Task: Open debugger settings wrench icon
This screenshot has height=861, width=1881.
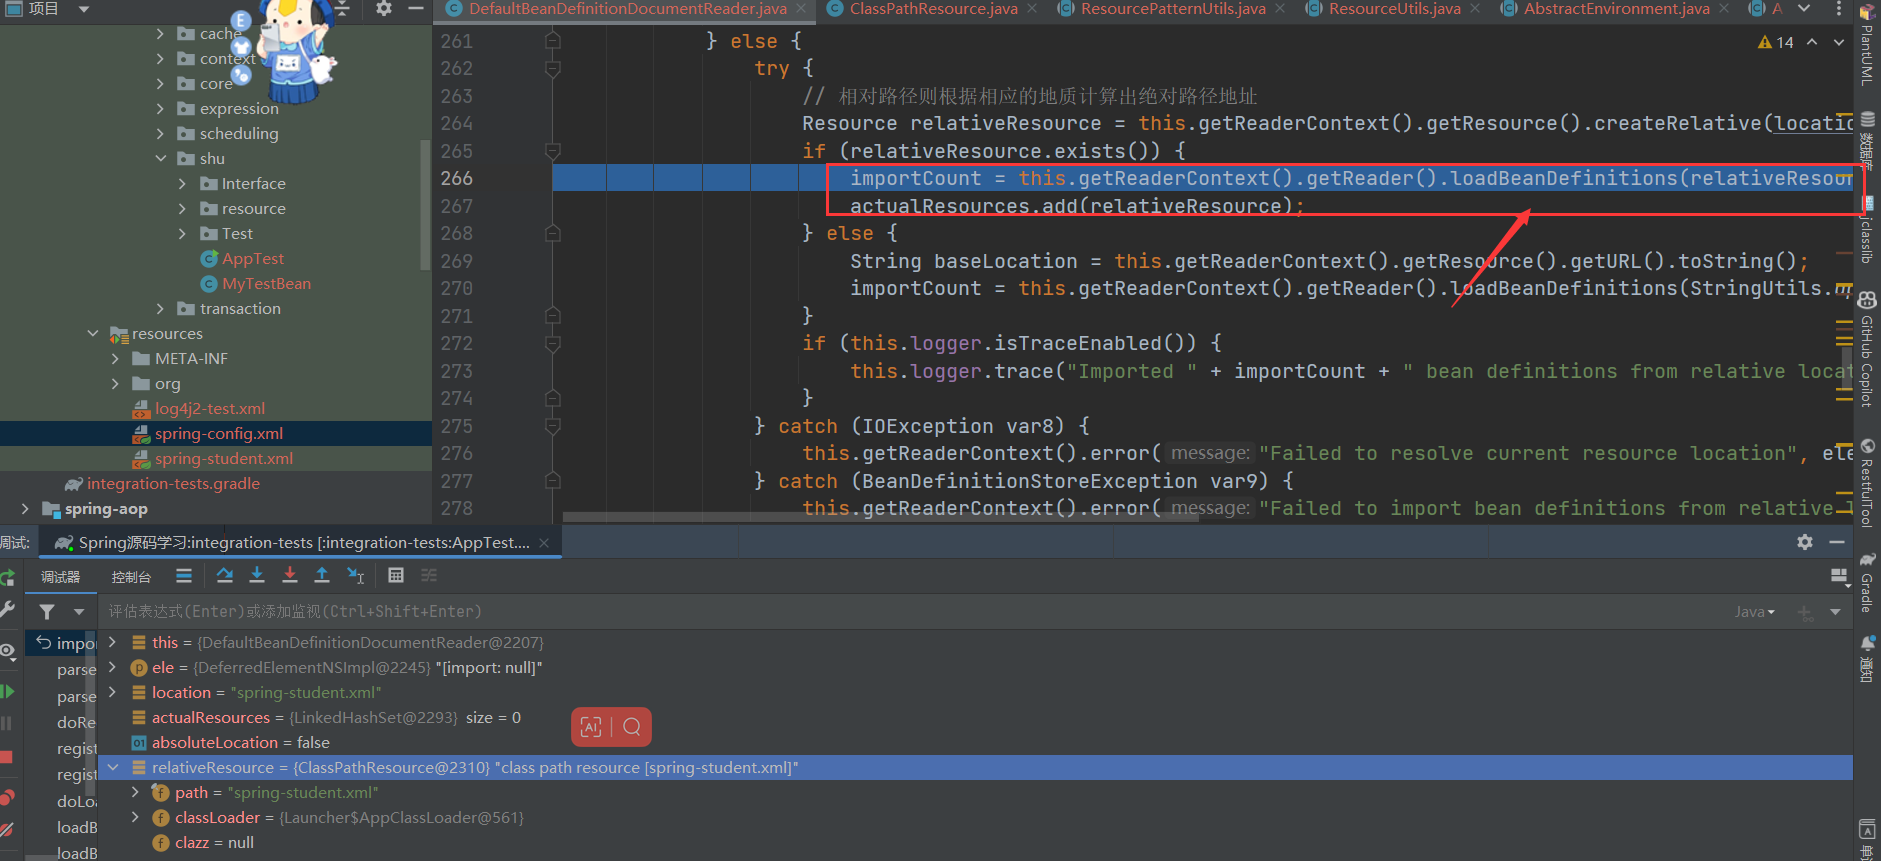Action: 7,609
